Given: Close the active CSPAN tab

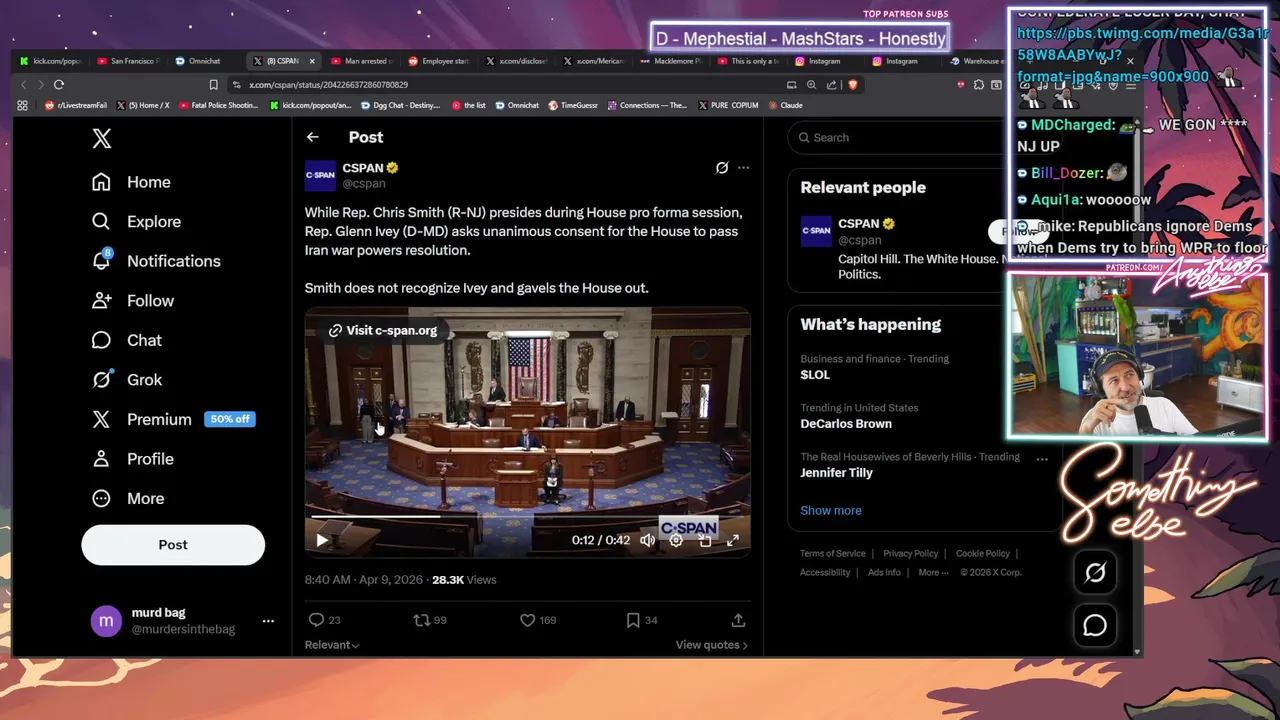Looking at the screenshot, I should point(312,61).
